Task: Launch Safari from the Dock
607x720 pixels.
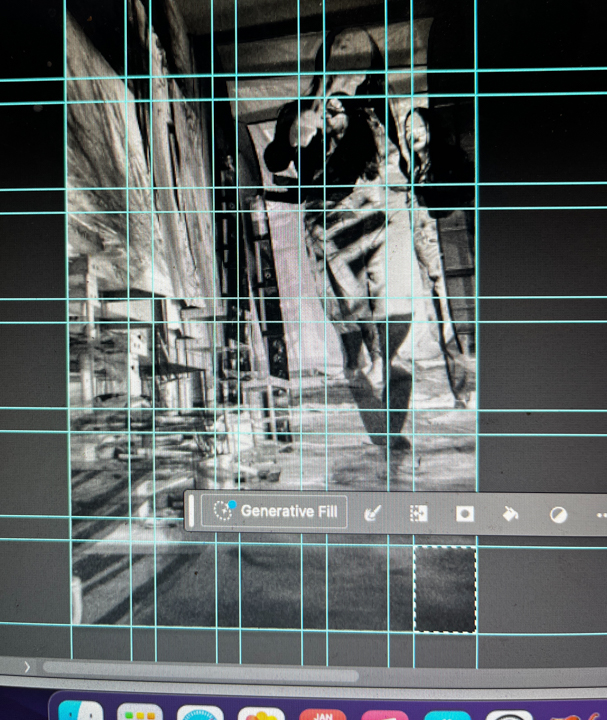Action: click(200, 712)
